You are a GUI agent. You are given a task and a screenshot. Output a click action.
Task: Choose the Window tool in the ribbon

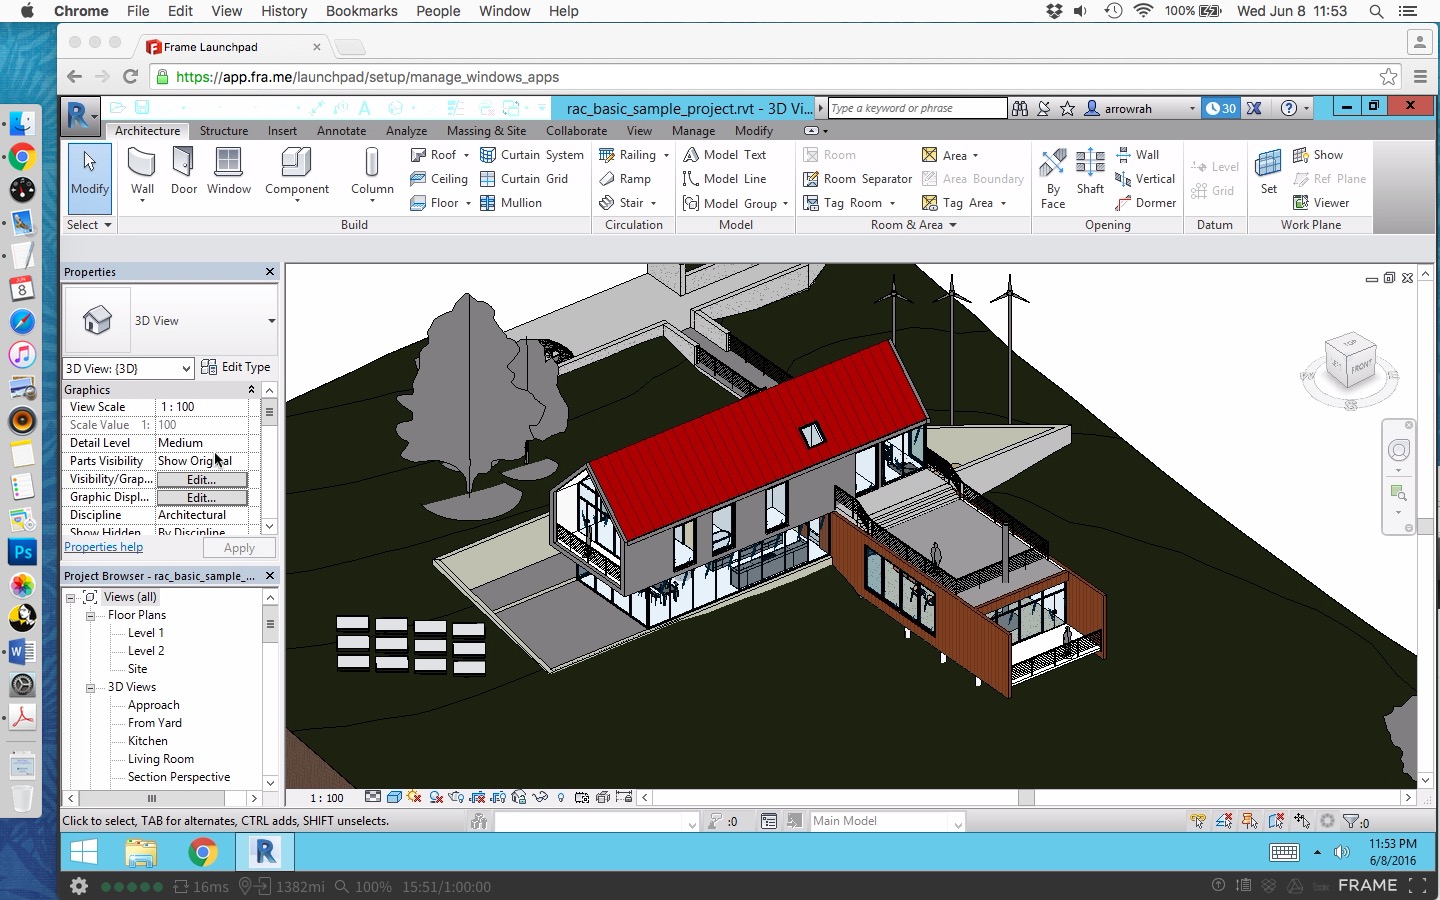228,172
